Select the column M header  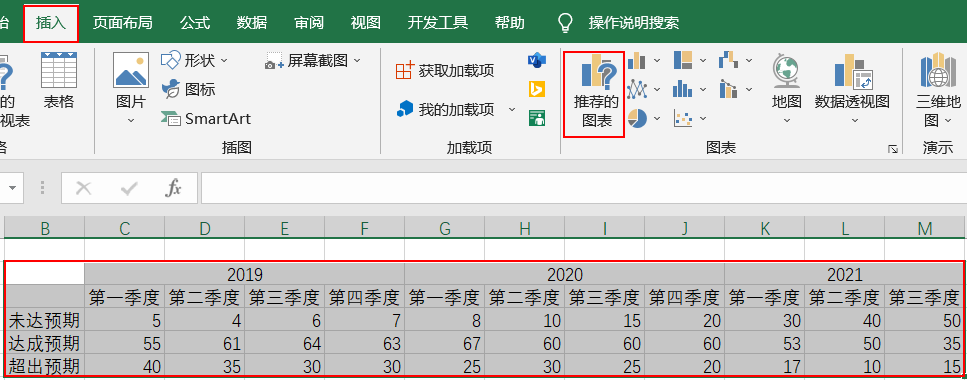[x=924, y=229]
